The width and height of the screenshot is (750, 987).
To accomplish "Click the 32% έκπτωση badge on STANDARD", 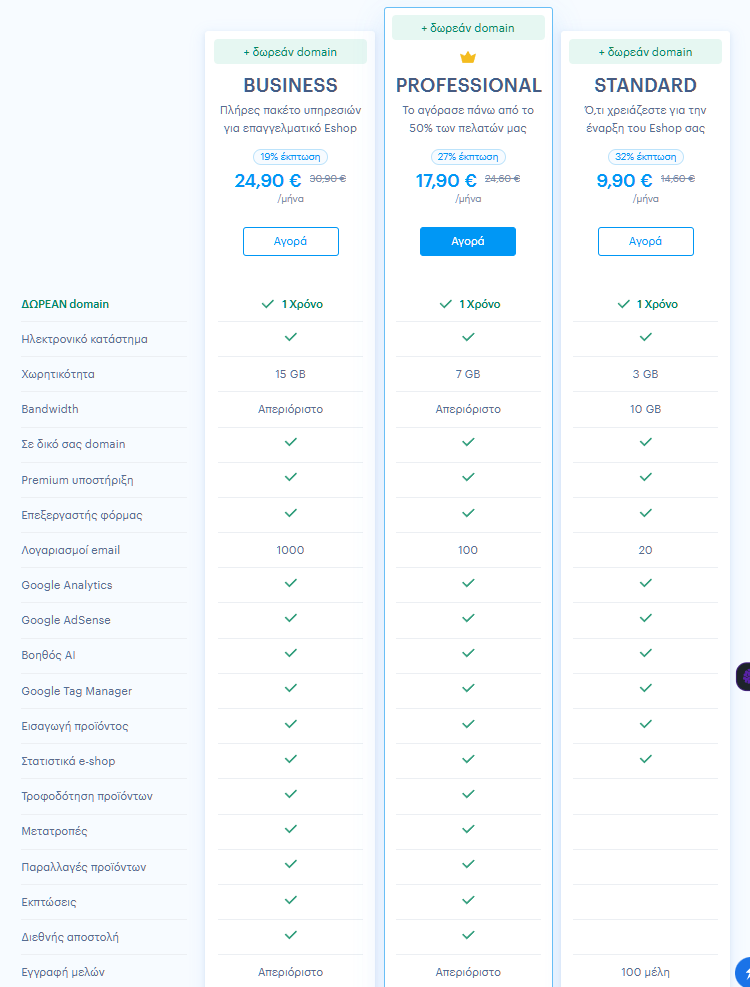I will coord(646,157).
